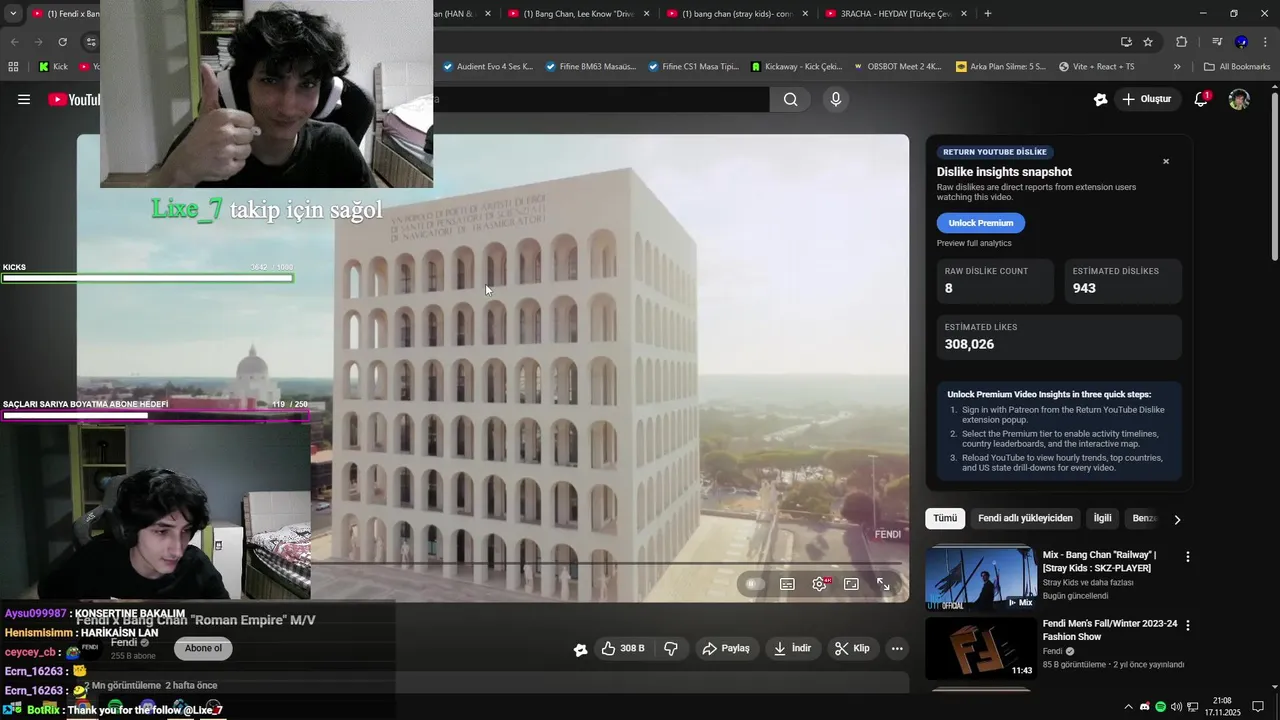1280x720 pixels.
Task: Open the more actions ellipsis under video
Action: click(x=897, y=648)
